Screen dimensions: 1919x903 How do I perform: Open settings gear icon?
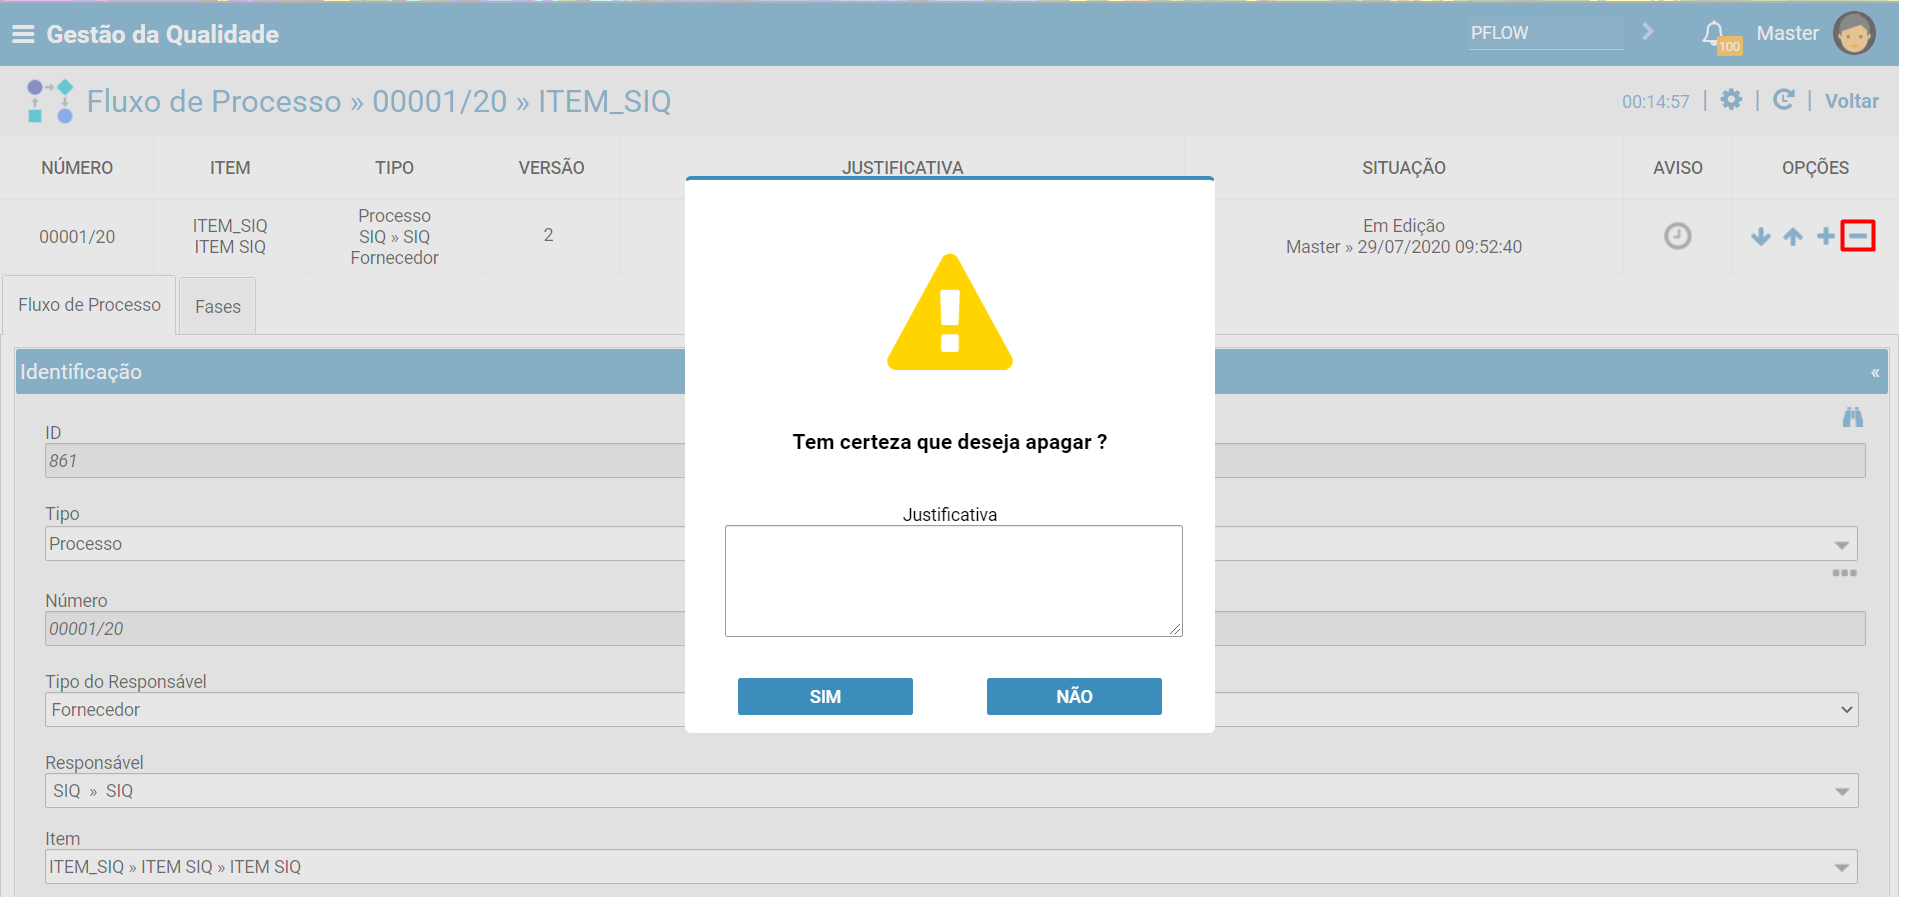(x=1731, y=100)
